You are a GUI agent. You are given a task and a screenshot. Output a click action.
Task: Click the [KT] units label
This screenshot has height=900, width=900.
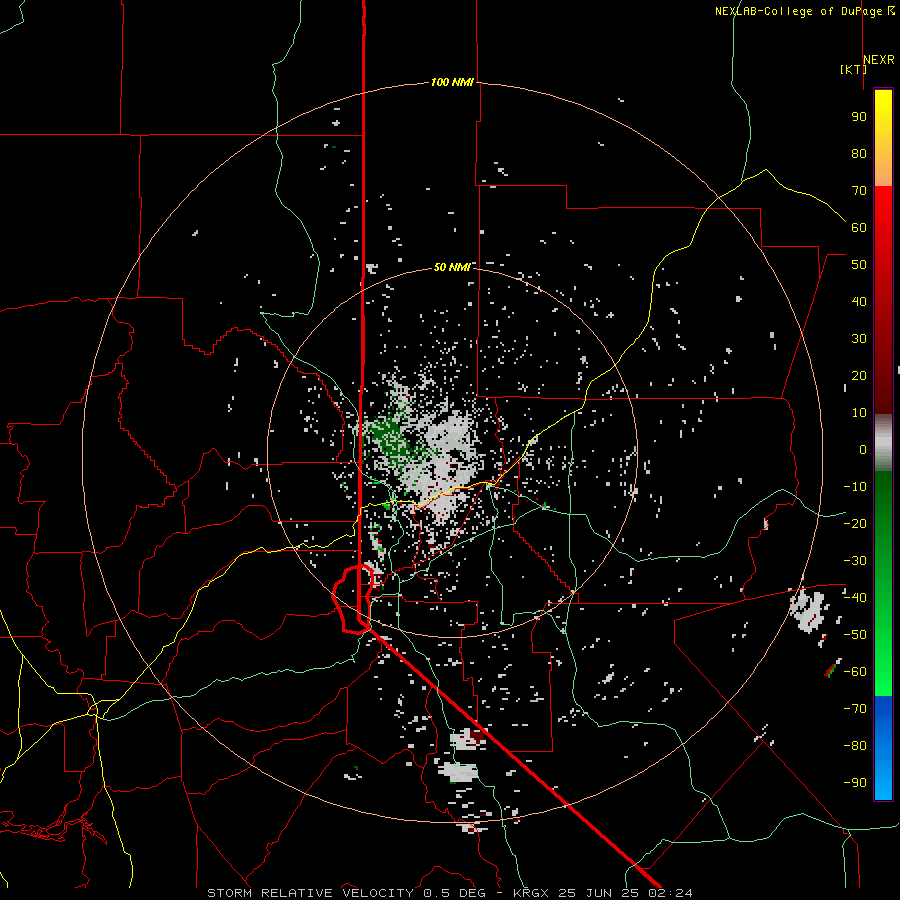tap(853, 69)
